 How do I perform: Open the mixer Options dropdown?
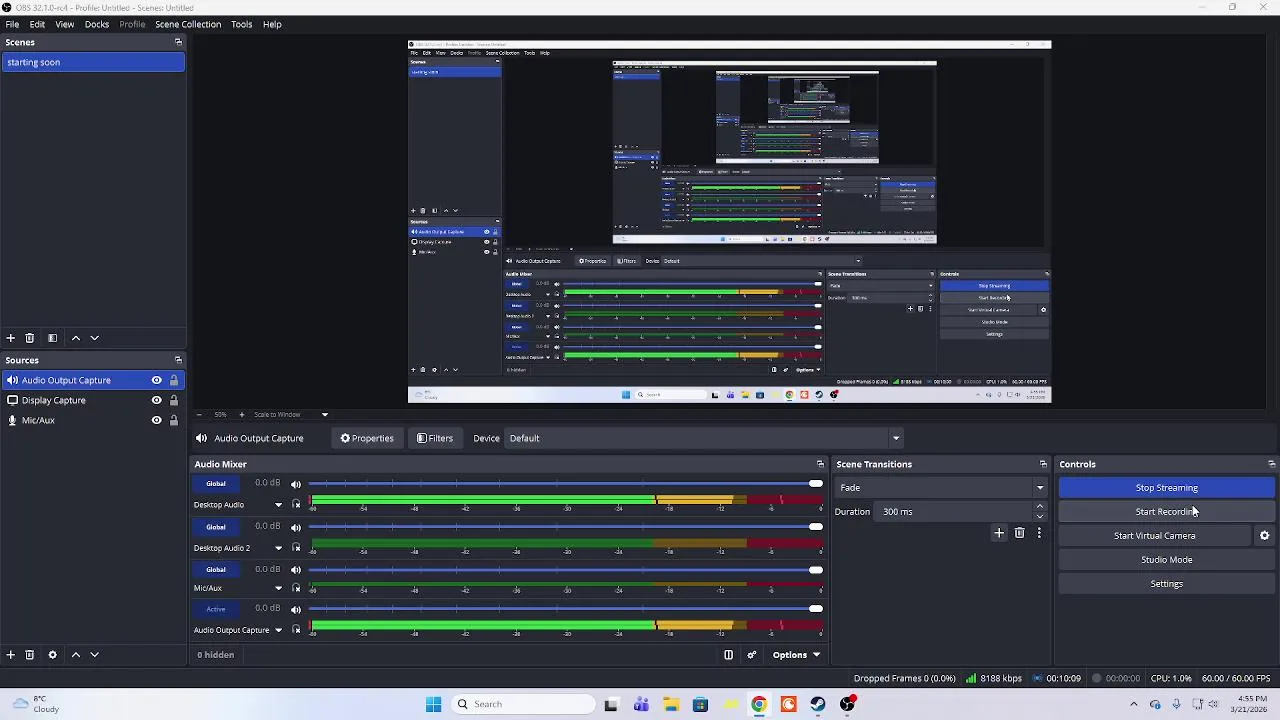click(x=796, y=655)
